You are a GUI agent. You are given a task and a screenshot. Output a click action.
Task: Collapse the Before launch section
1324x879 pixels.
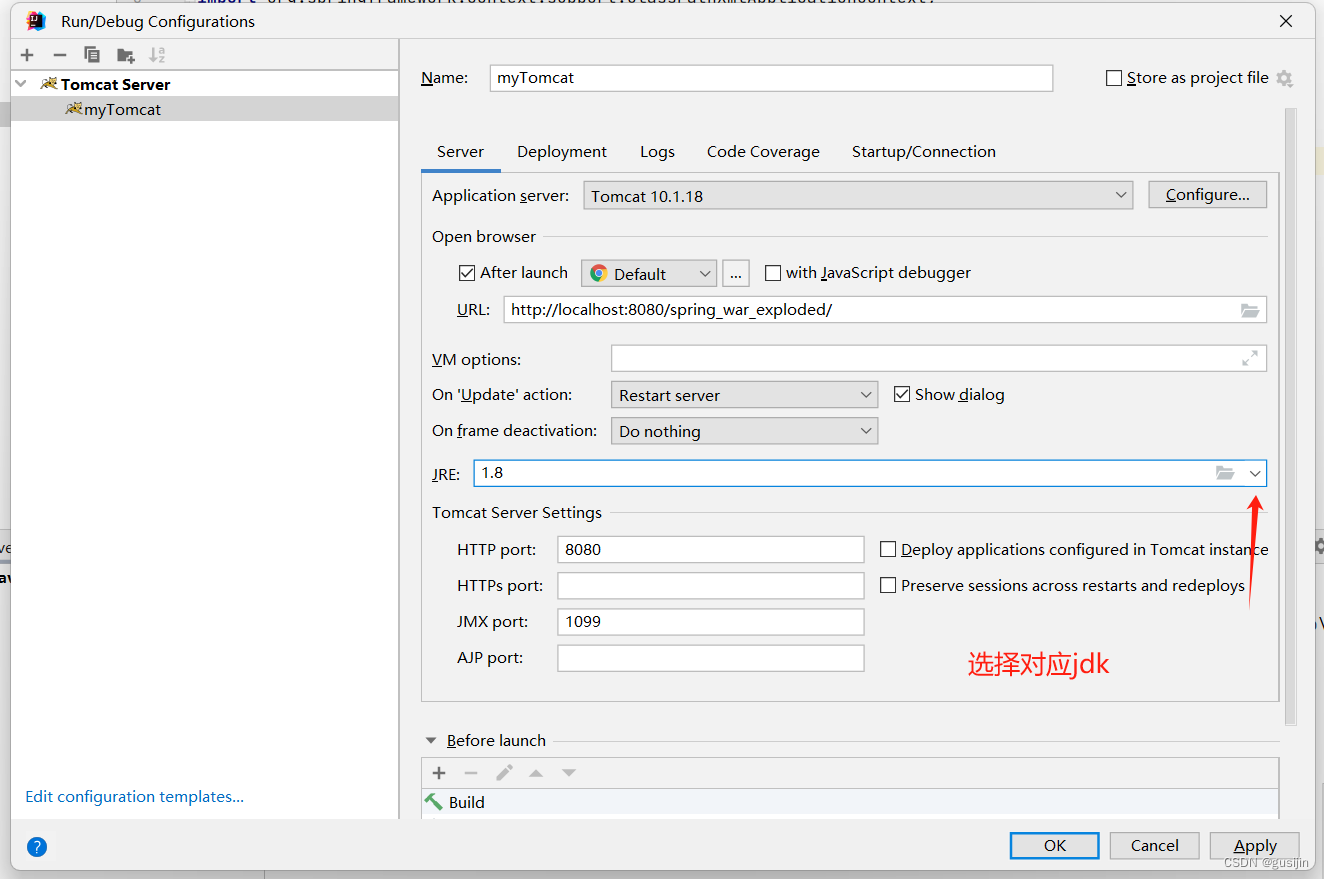click(x=431, y=741)
